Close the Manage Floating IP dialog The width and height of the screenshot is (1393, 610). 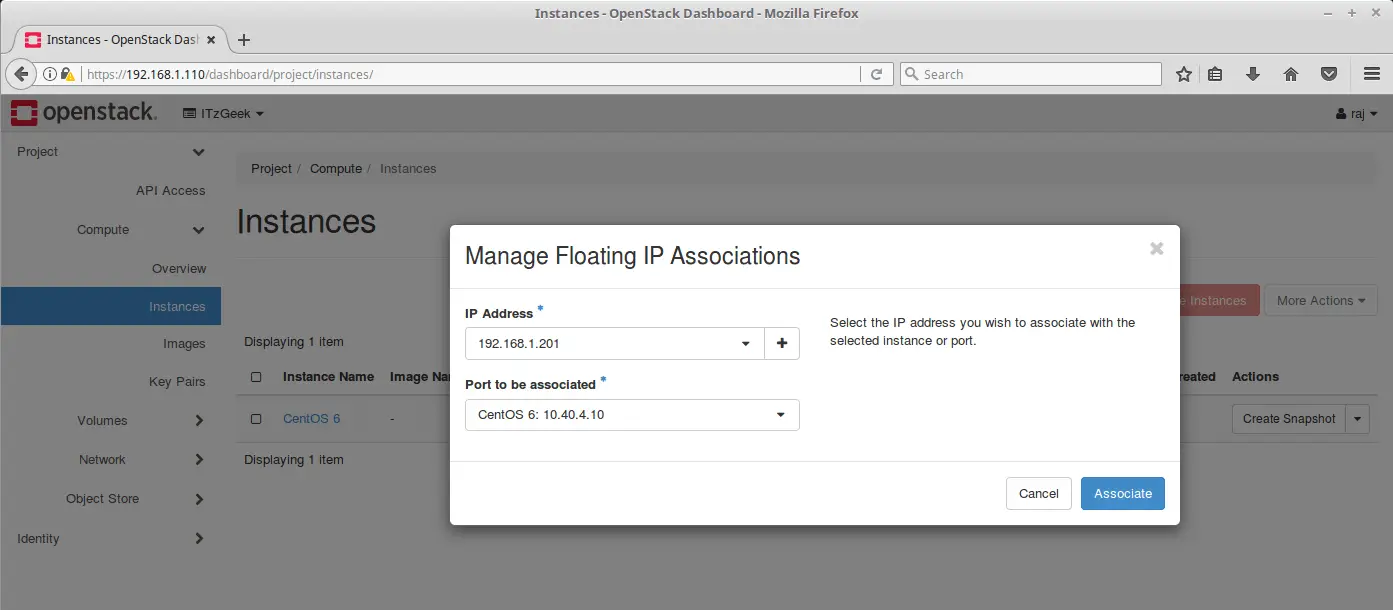1156,249
